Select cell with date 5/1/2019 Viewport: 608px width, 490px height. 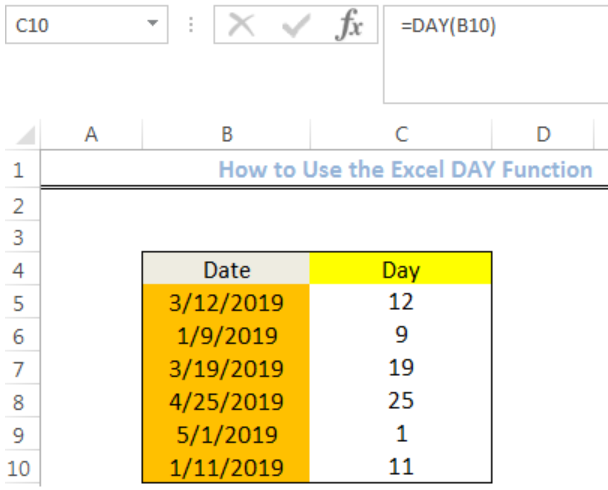[x=226, y=434]
